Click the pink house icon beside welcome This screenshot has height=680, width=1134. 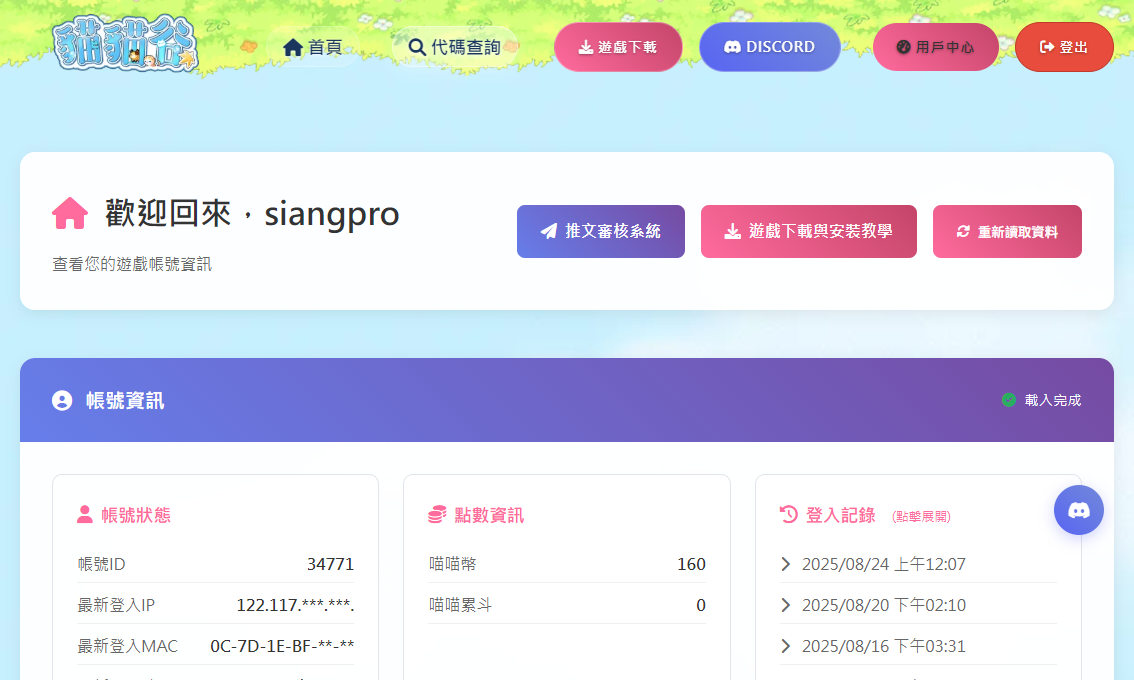pyautogui.click(x=70, y=213)
